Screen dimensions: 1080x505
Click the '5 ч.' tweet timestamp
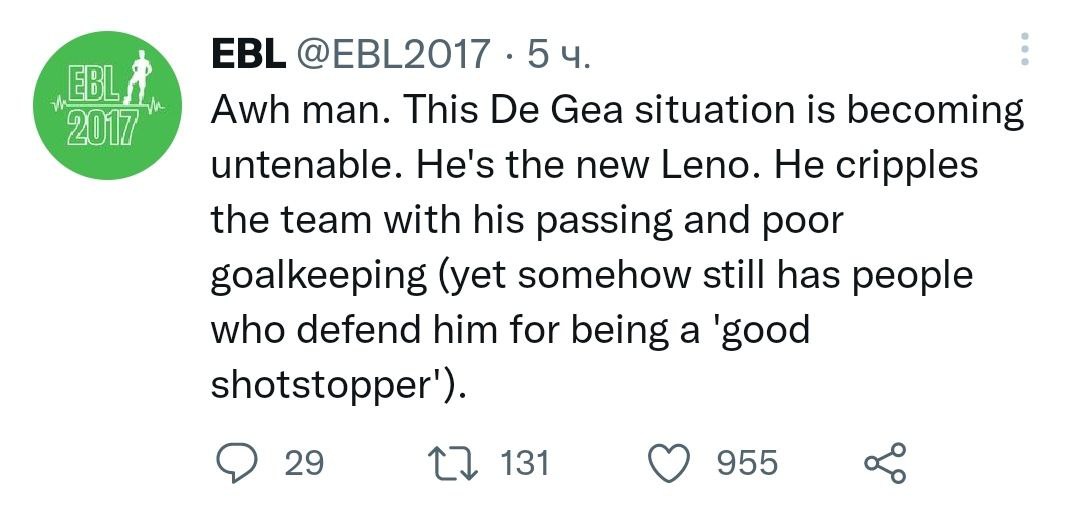click(558, 53)
